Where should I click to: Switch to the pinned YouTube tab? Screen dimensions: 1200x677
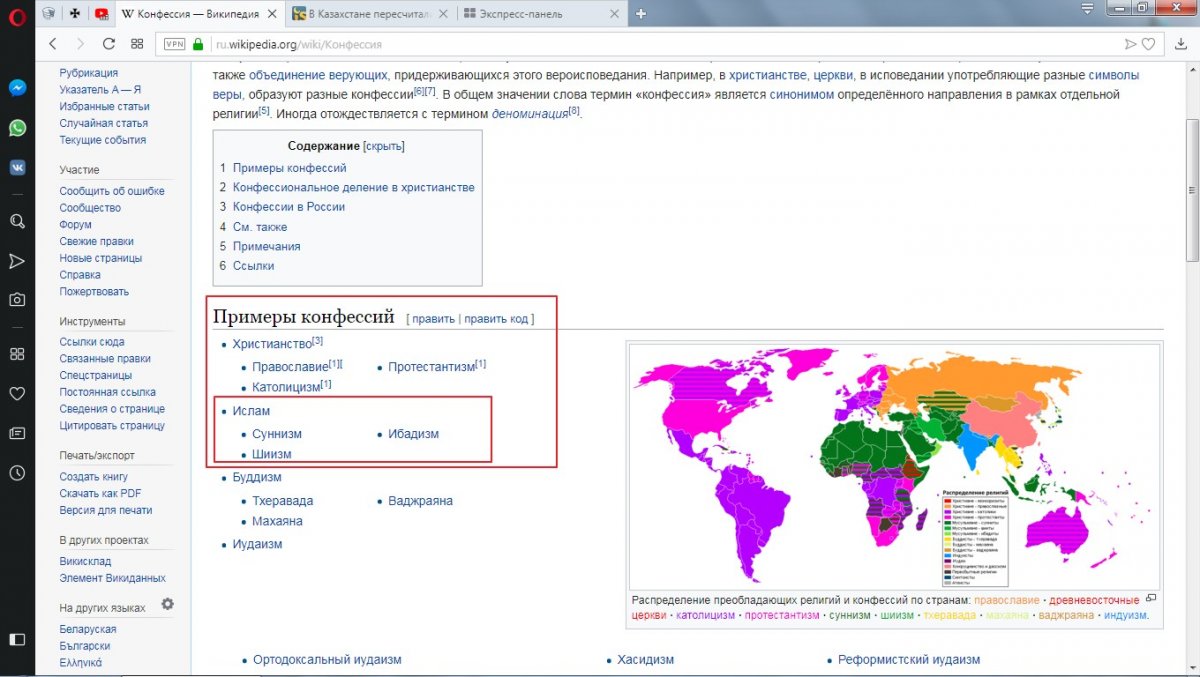point(101,14)
